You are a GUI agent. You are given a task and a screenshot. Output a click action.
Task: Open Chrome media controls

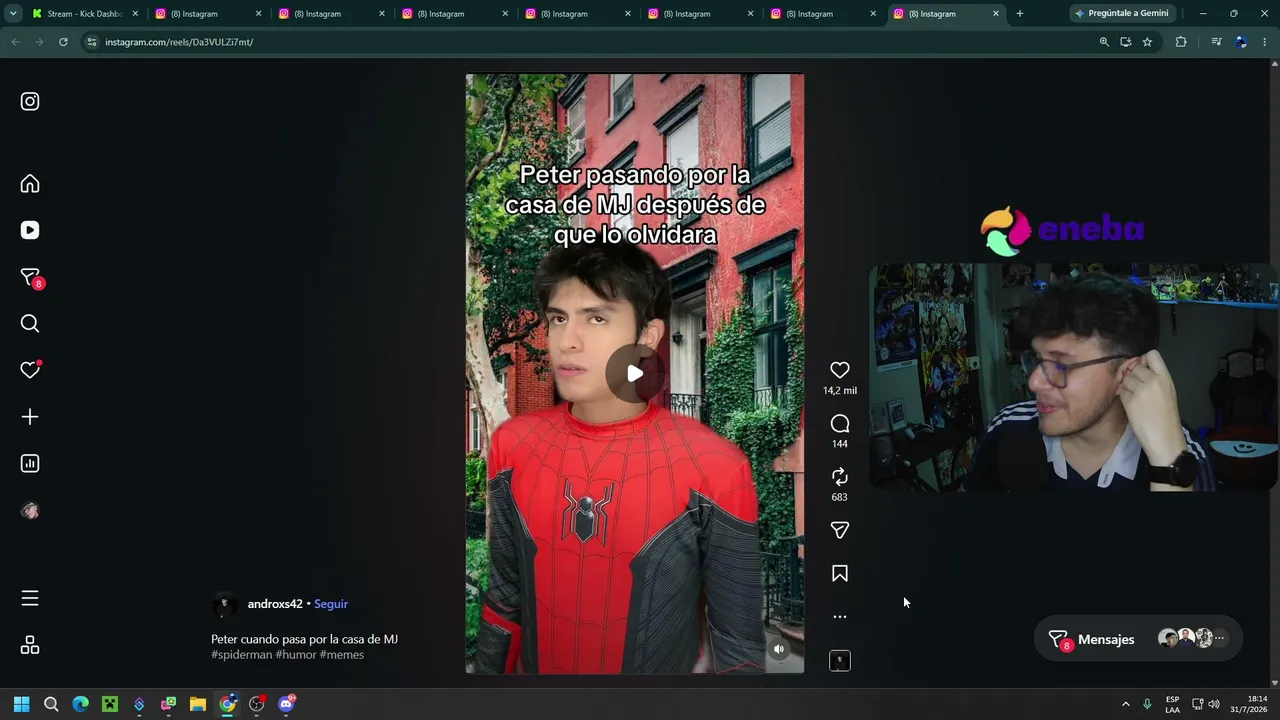point(1216,42)
